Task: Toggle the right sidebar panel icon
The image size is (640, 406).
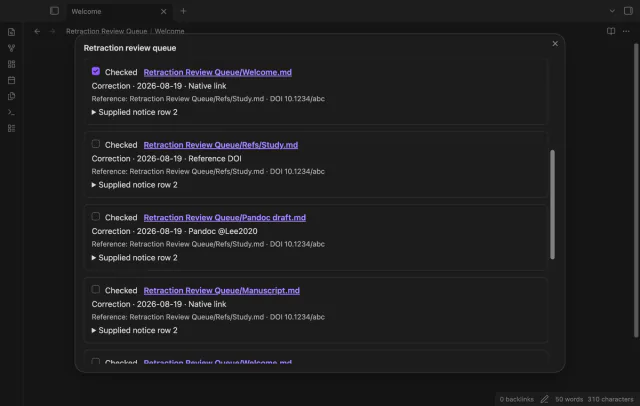Action: pyautogui.click(x=628, y=11)
